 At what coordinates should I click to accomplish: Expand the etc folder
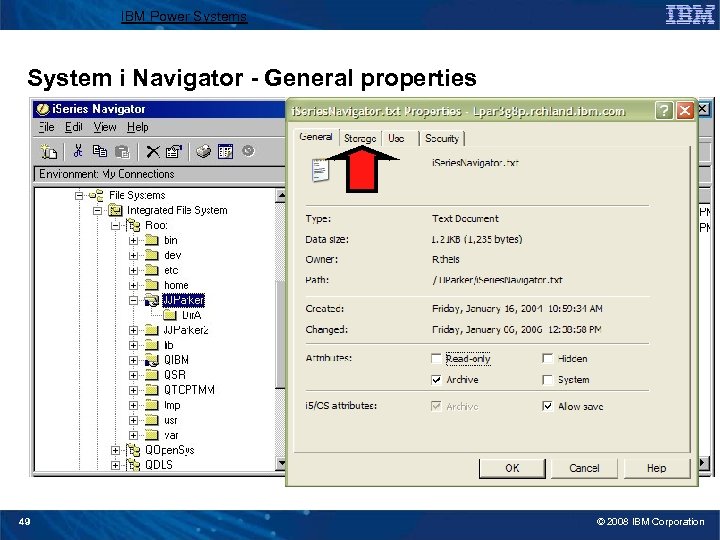tap(133, 270)
